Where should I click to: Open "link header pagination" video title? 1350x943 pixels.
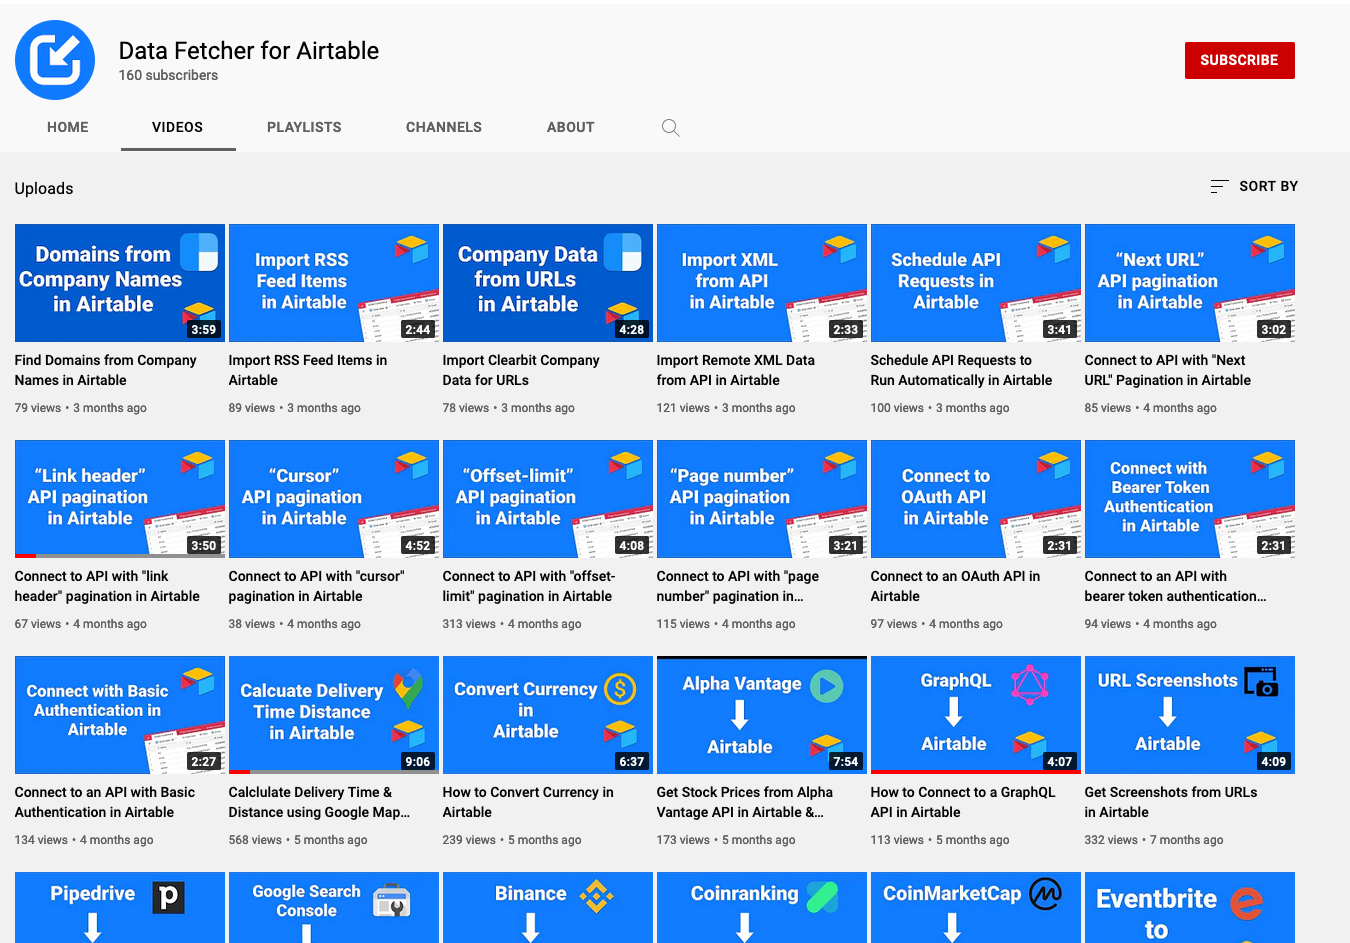pyautogui.click(x=107, y=586)
